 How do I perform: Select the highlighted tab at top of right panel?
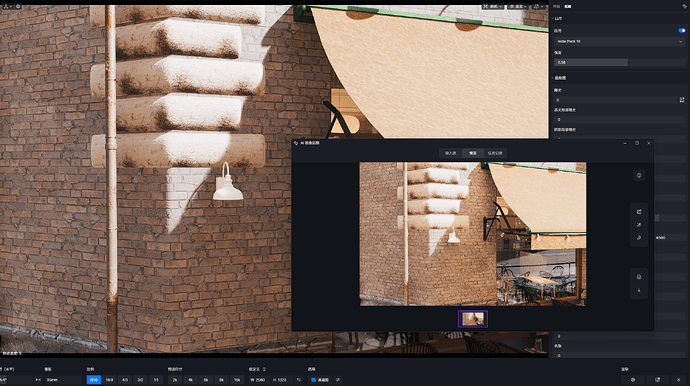click(568, 7)
